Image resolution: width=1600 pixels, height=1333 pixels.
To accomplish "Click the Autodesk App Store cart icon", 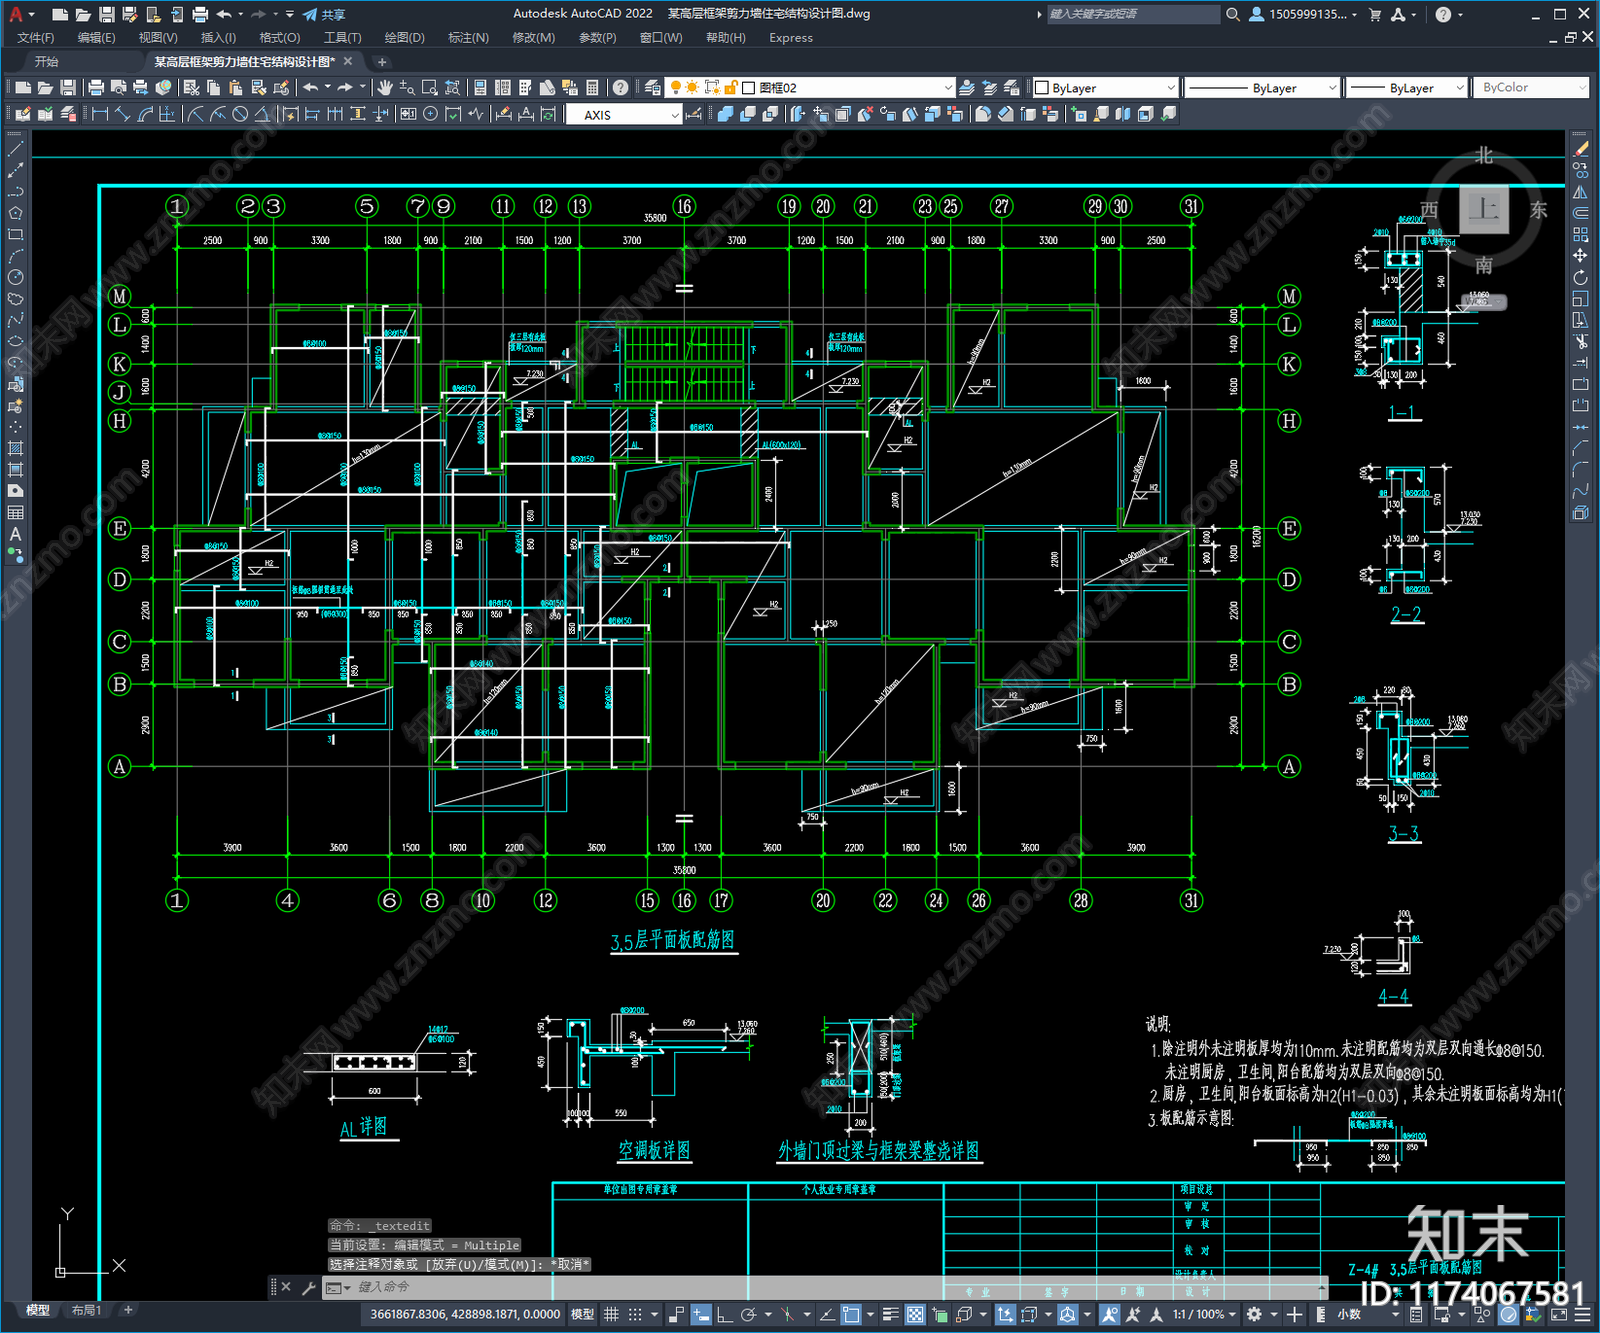I will (x=1375, y=14).
